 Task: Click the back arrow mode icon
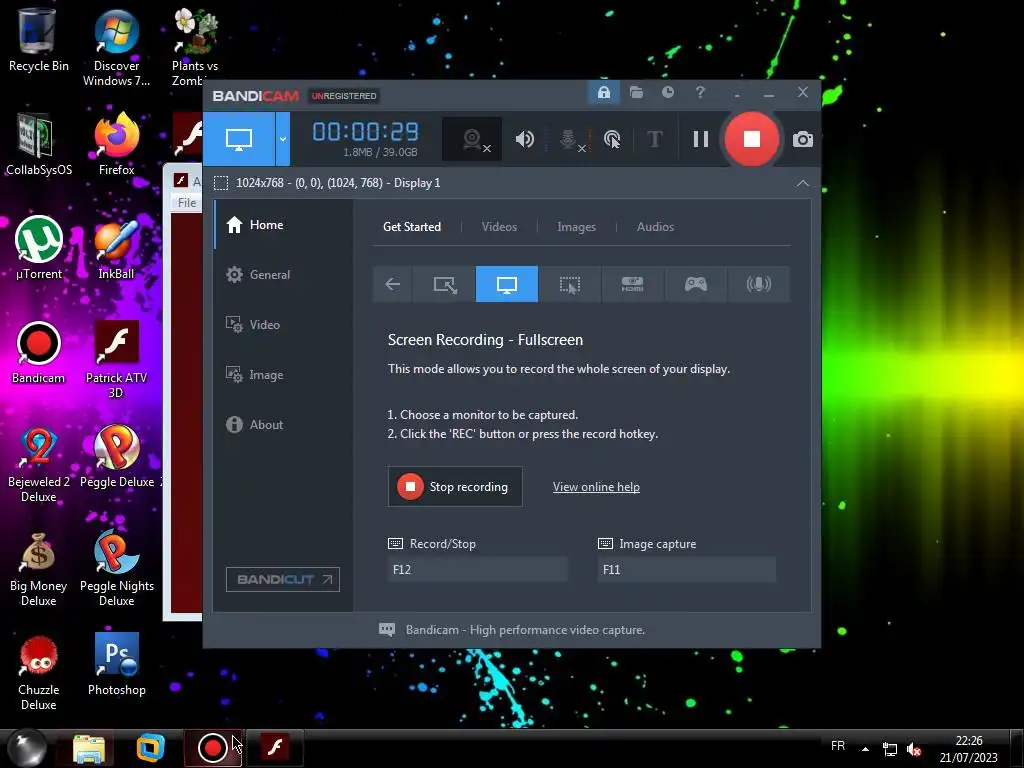pos(392,284)
